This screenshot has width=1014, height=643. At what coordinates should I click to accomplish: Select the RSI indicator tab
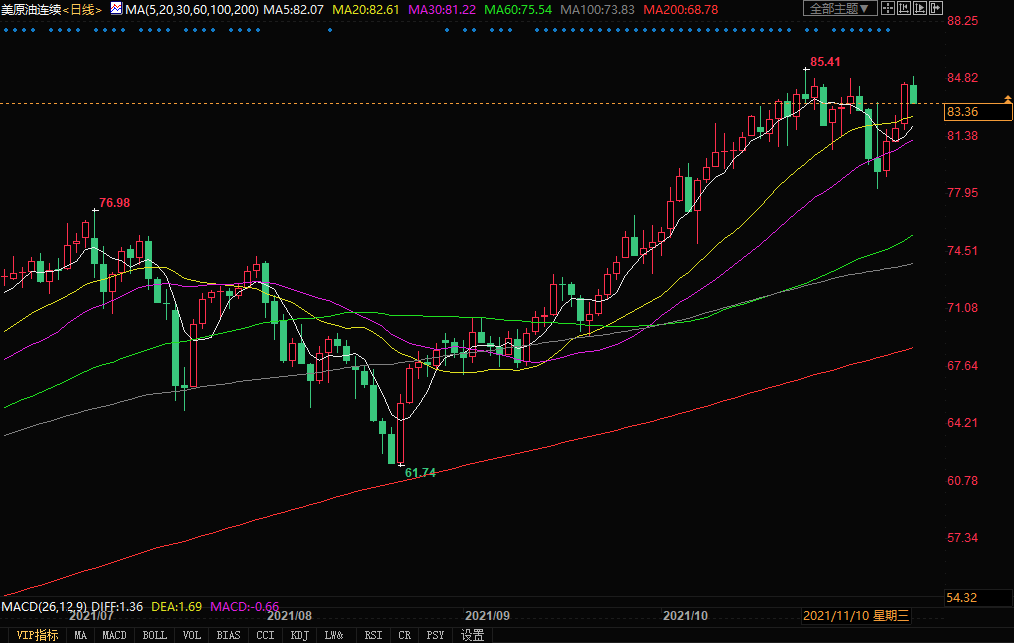coord(373,635)
